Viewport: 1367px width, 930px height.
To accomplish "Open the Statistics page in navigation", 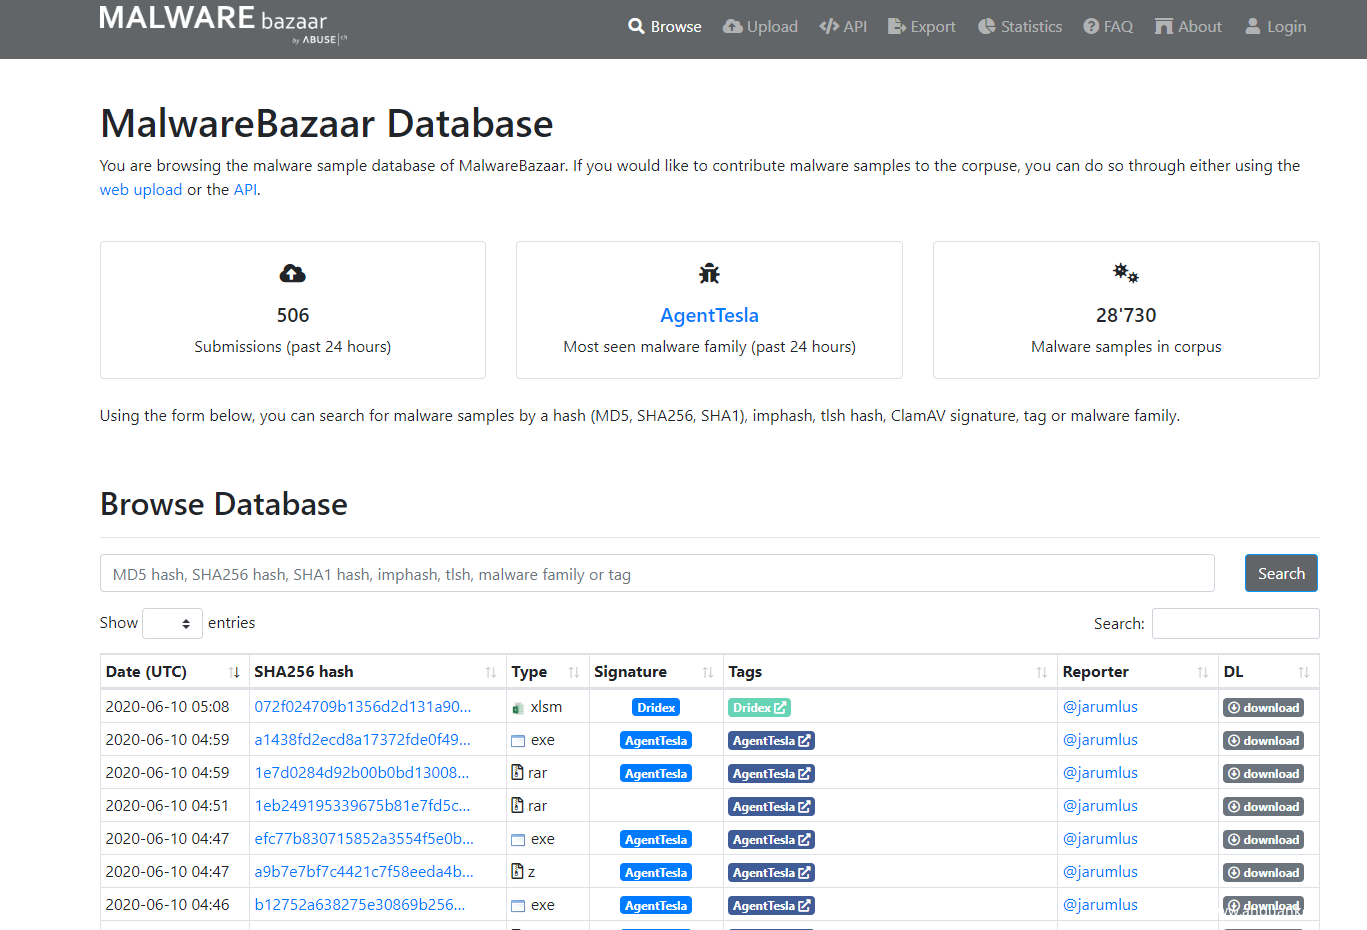I will coord(1020,27).
